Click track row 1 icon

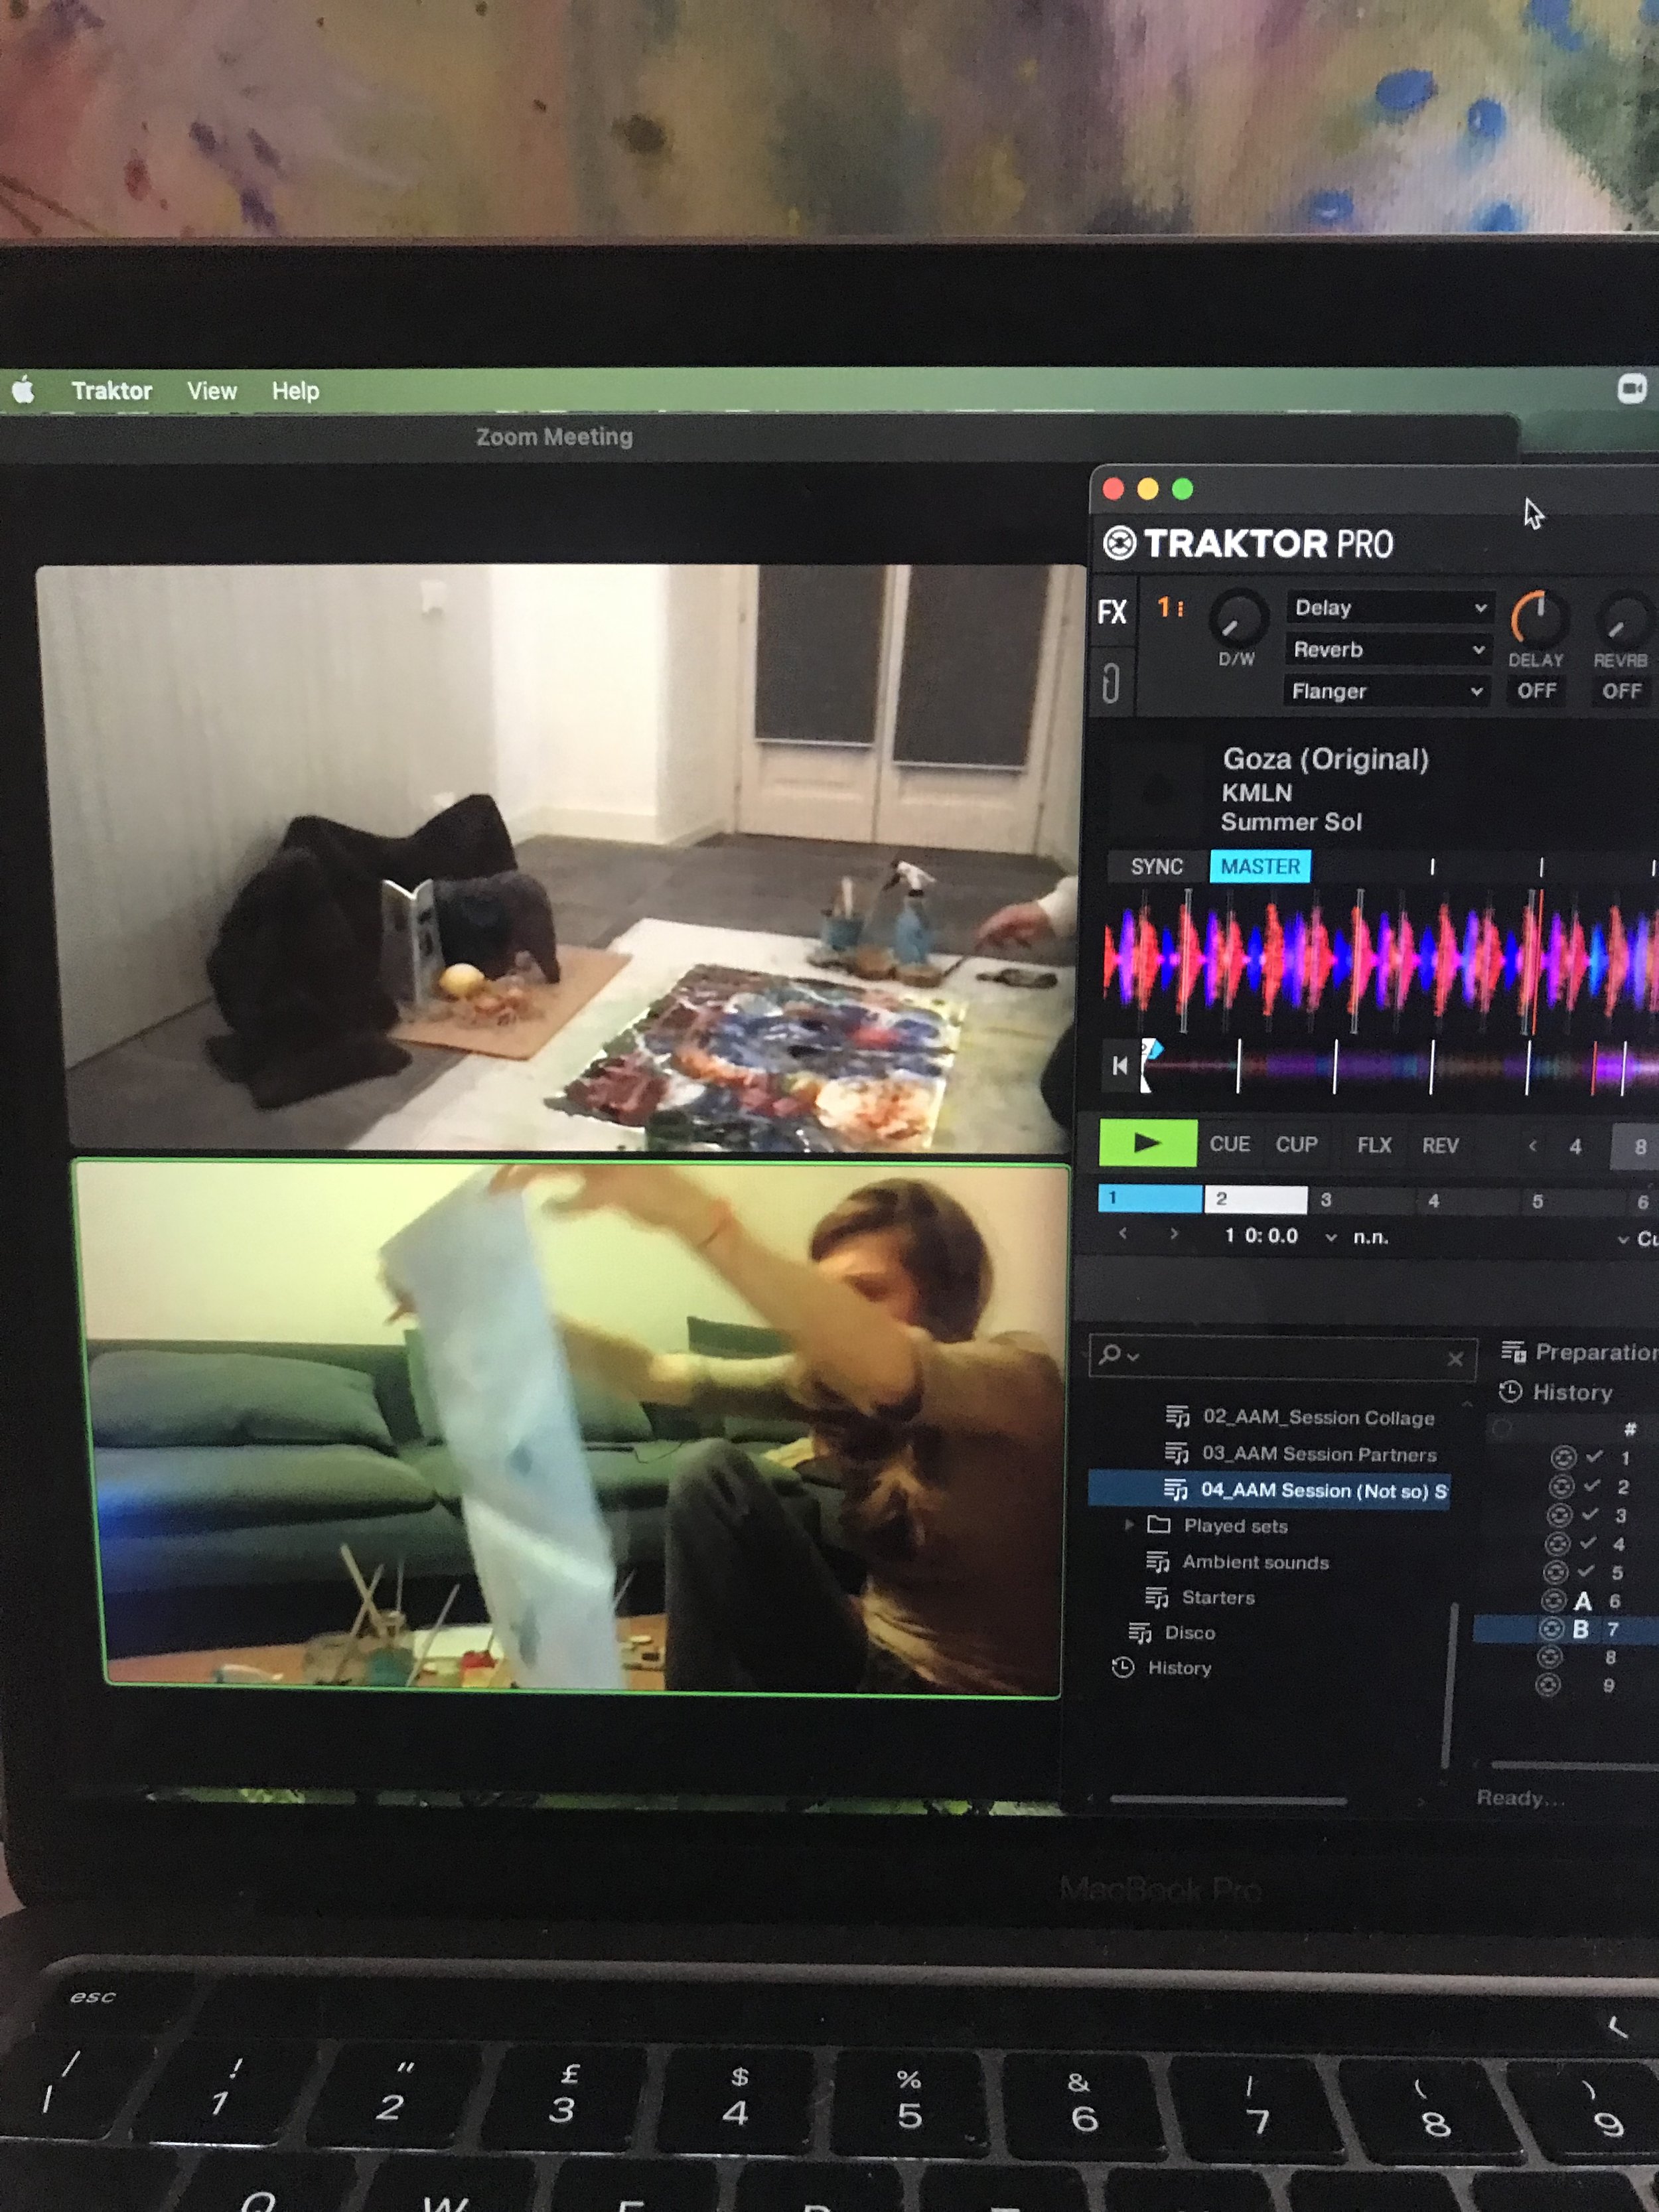(1563, 1458)
